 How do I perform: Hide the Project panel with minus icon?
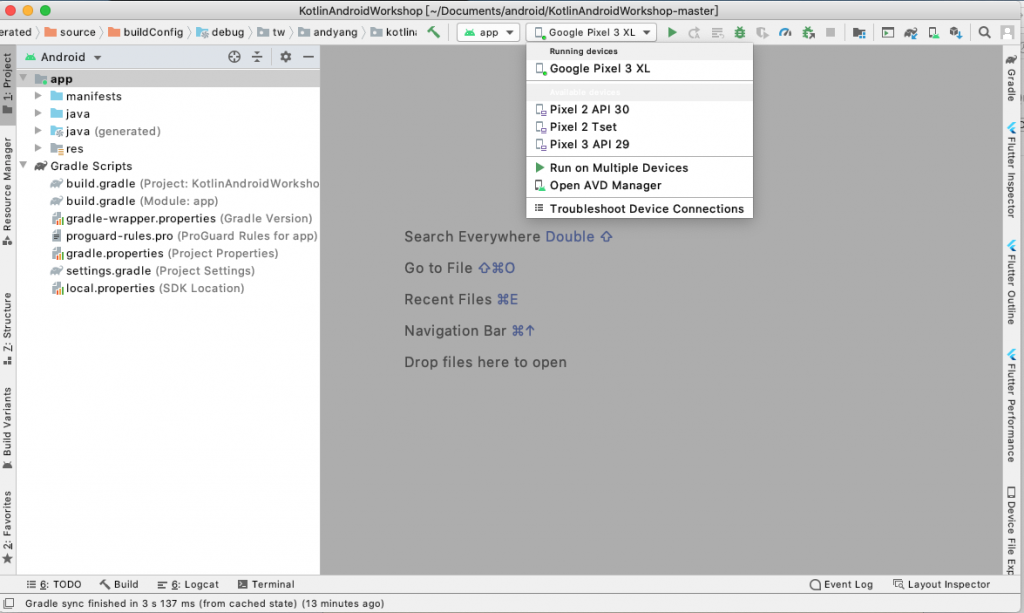[x=308, y=57]
